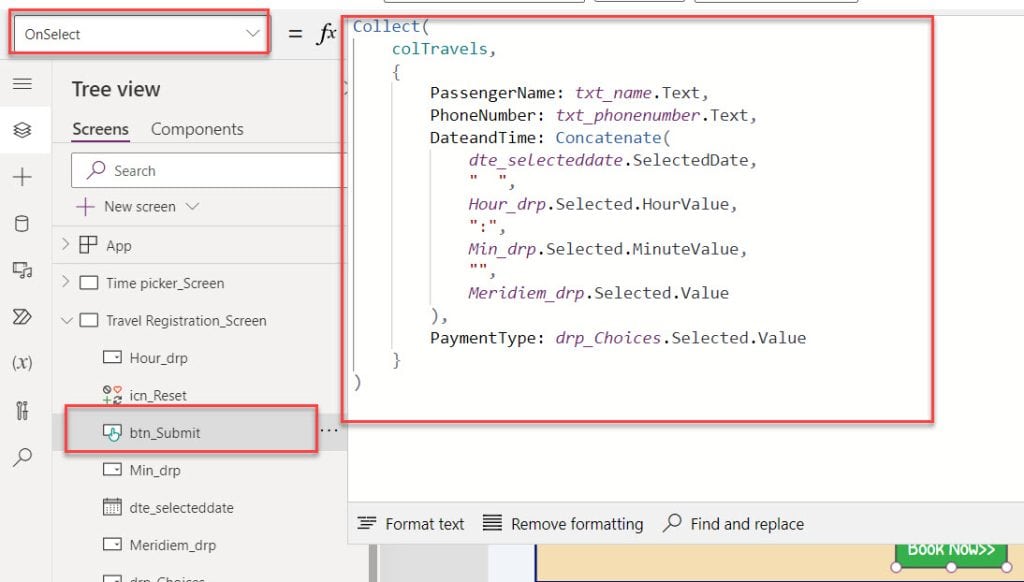Open the Tree view layers icon
The image size is (1024, 582).
22,130
